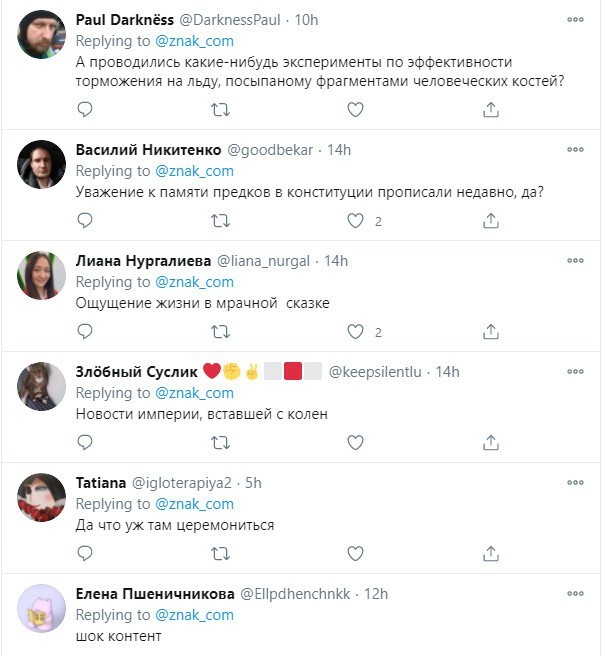611x656 pixels.
Task: Open the @goodbekar handle
Action: [269, 150]
